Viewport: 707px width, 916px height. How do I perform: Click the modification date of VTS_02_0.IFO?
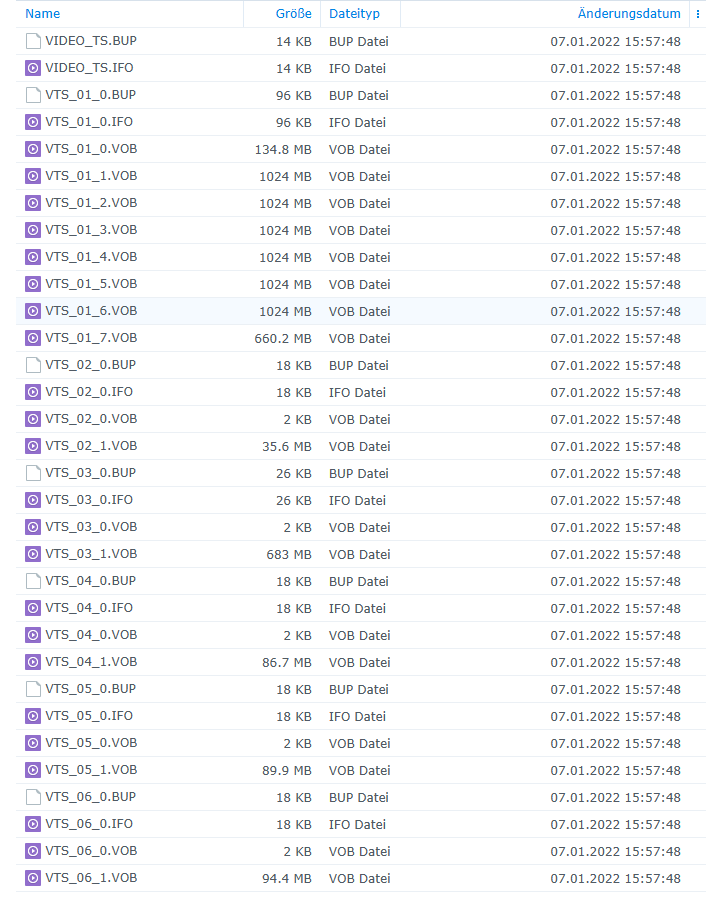click(615, 393)
